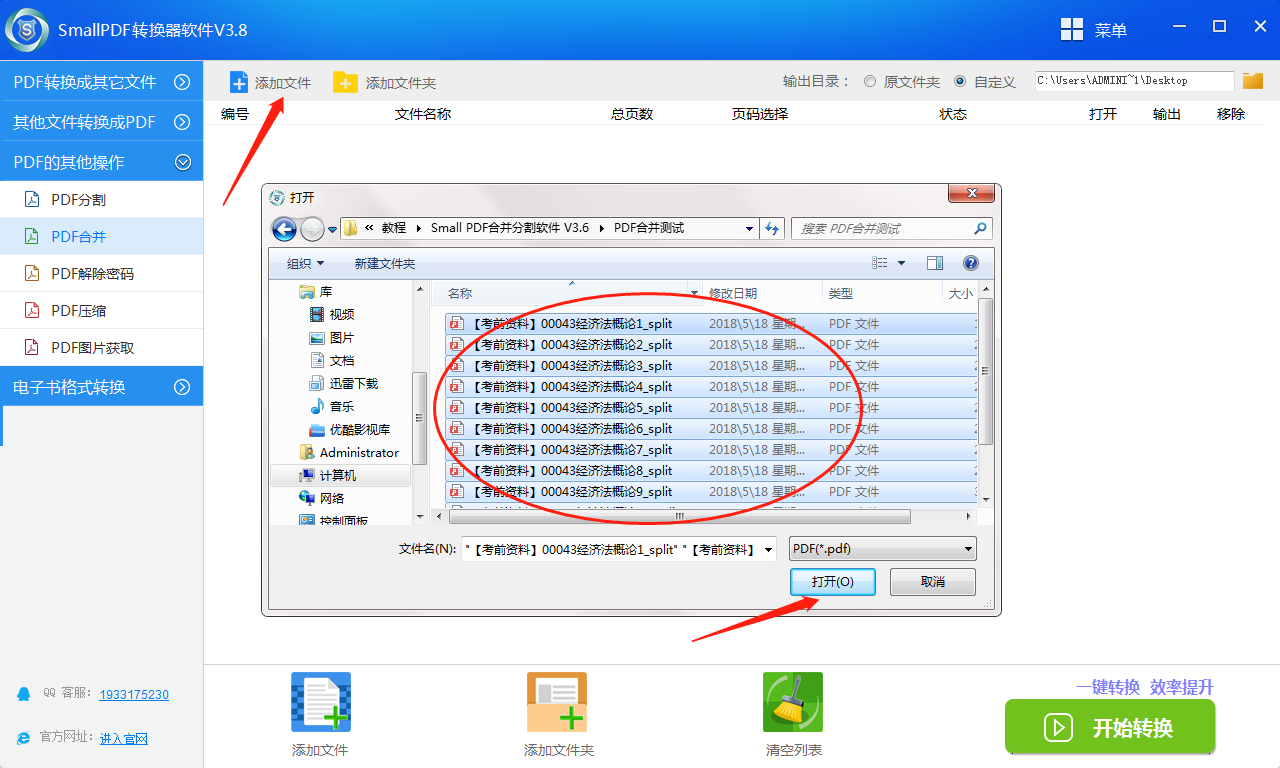This screenshot has height=768, width=1280.
Task: Click the 添加文件夹 icon in the top toolbar
Action: click(x=345, y=82)
